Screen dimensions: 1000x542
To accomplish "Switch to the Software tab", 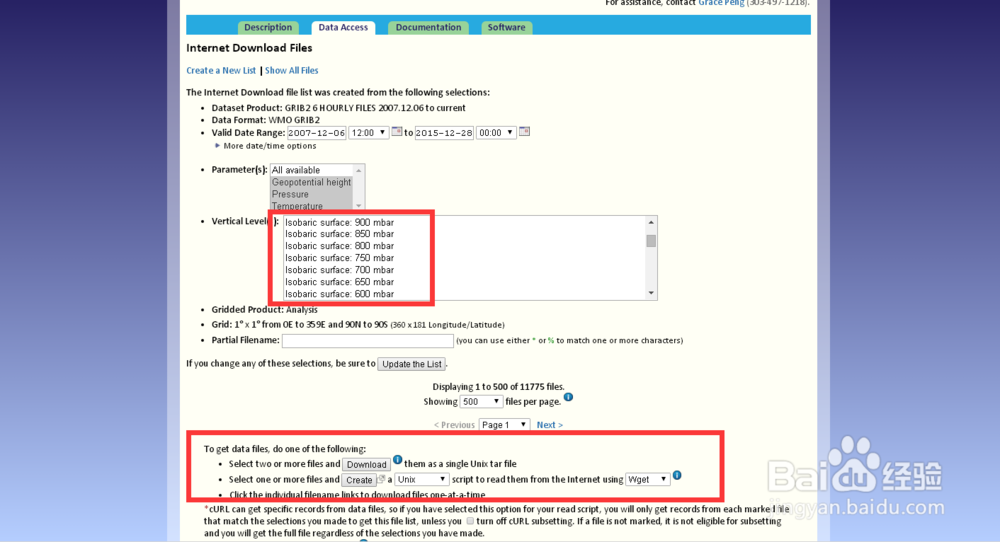I will click(506, 27).
